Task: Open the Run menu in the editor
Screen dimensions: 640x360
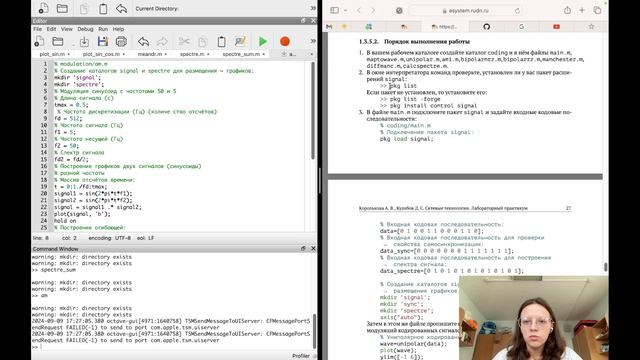Action: coord(103,29)
